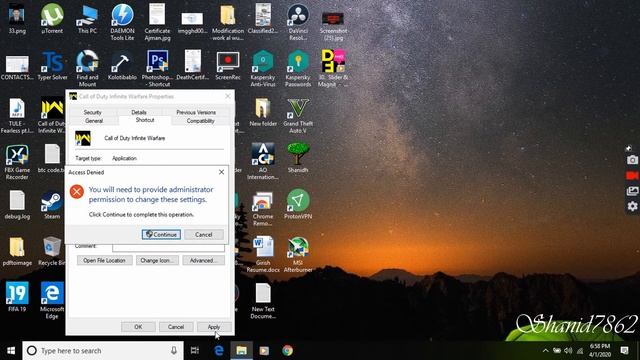Open the Advanced shortcut settings
The height and width of the screenshot is (360, 640).
tap(203, 260)
